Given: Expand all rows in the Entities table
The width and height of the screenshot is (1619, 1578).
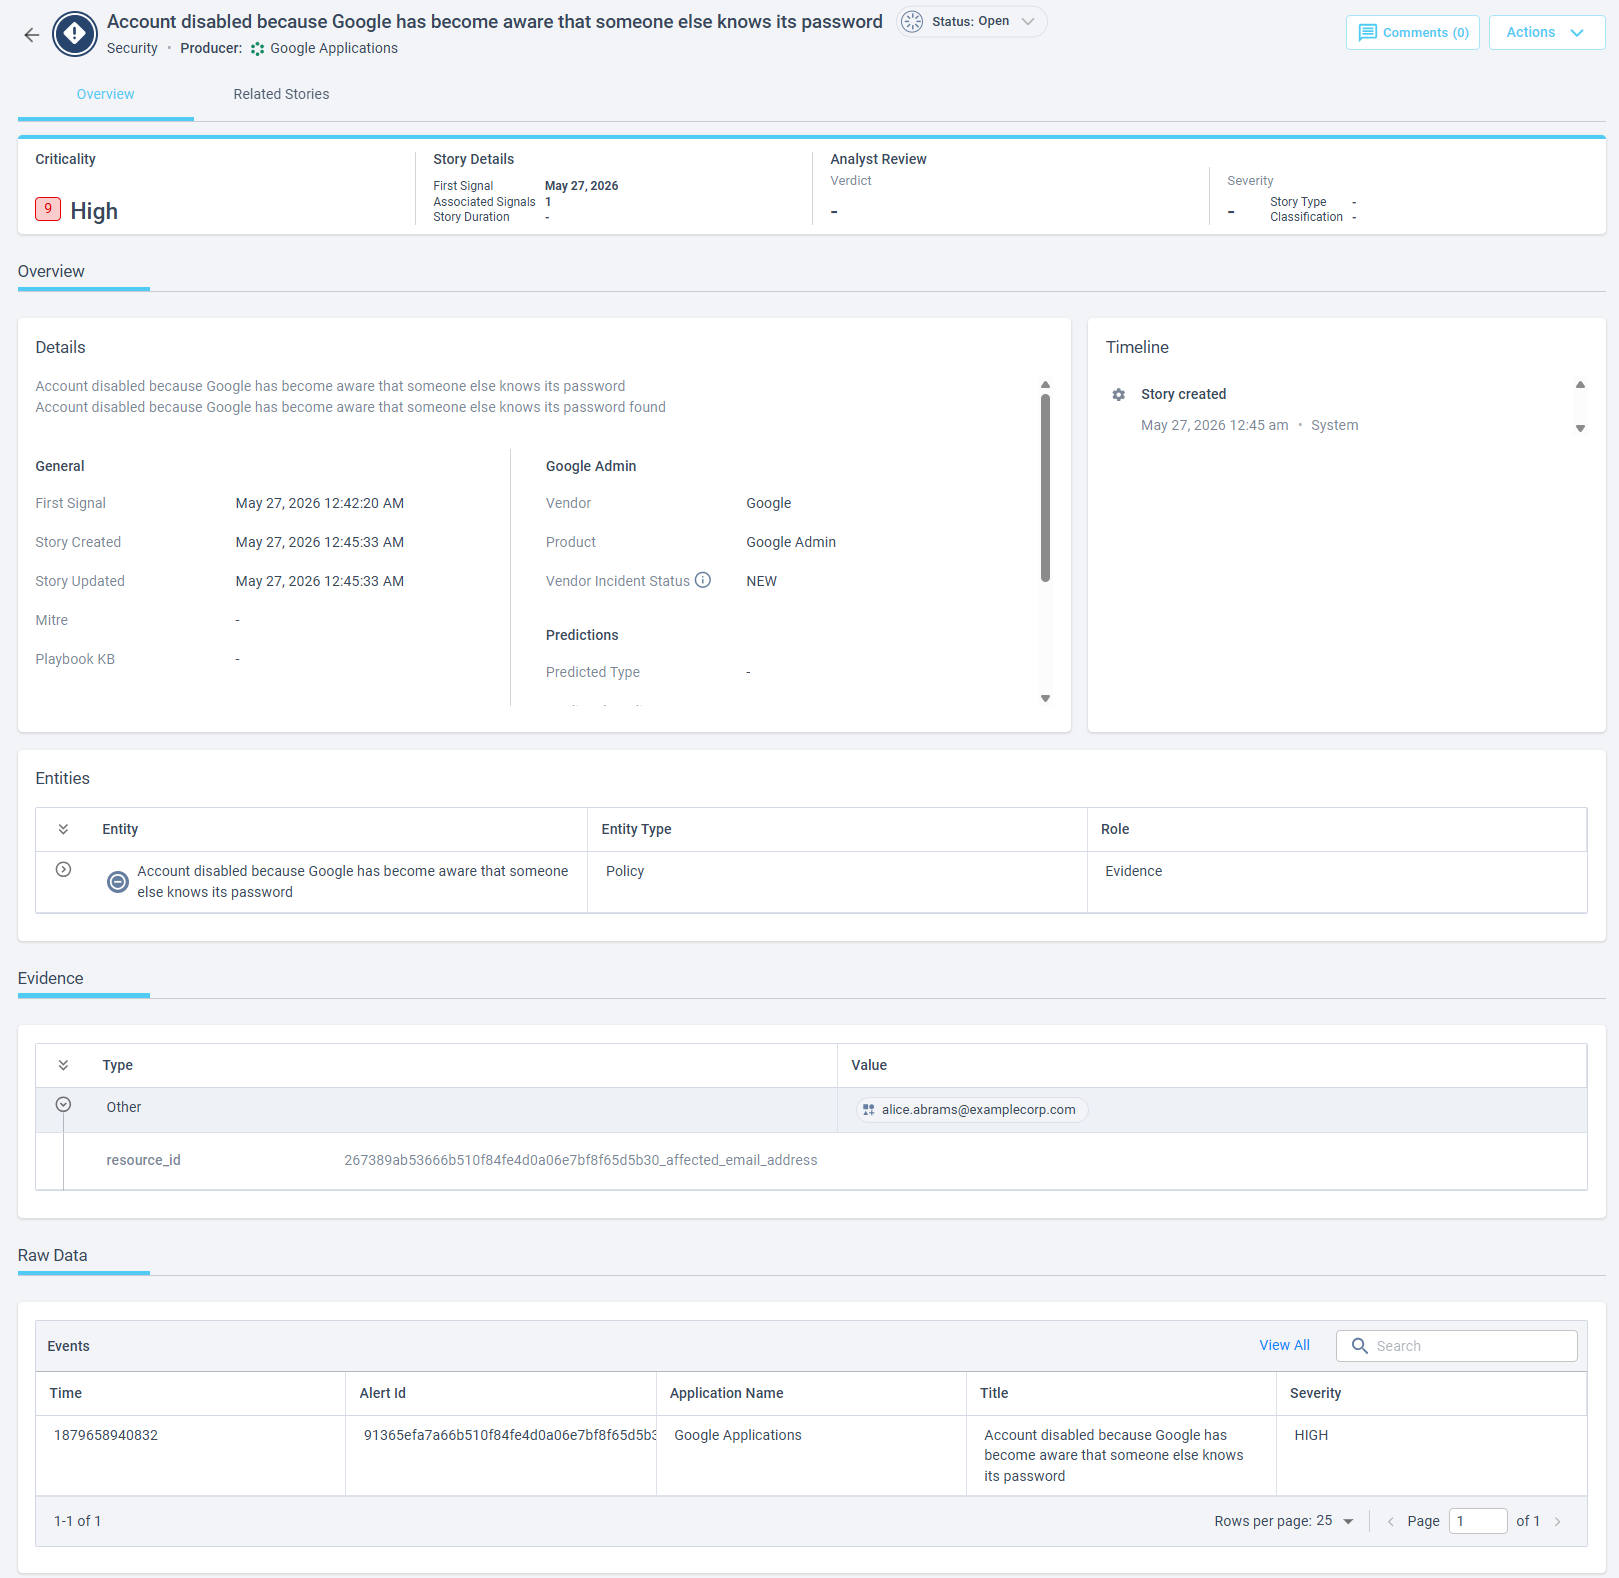Looking at the screenshot, I should tap(63, 829).
